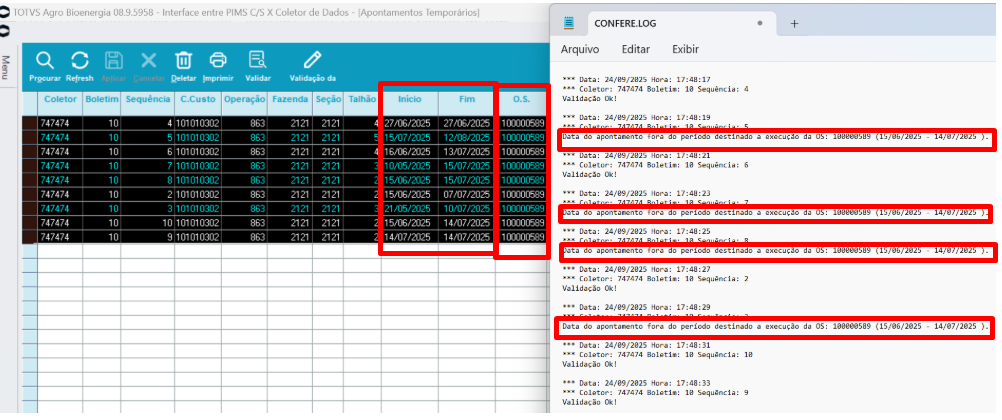Image resolution: width=1002 pixels, height=420 pixels.
Task: Select Início cell 21/05/2025
Action: click(410, 208)
